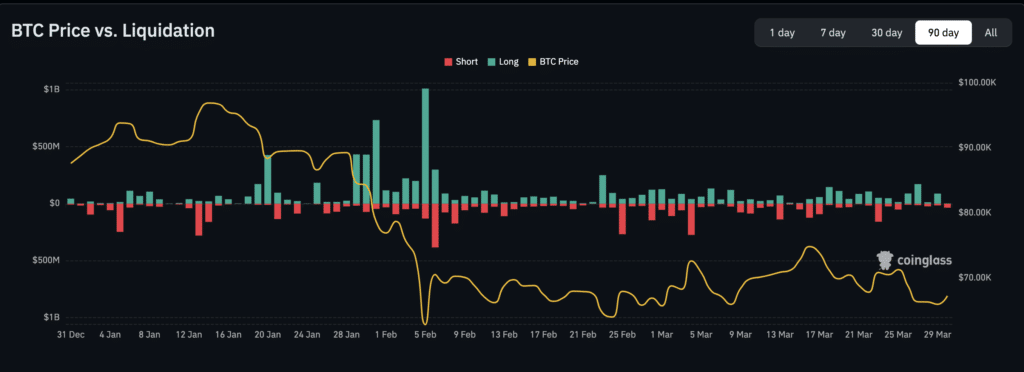Screen dimensions: 1024x372
Task: Click the '5 Feb' date label
Action: click(425, 334)
